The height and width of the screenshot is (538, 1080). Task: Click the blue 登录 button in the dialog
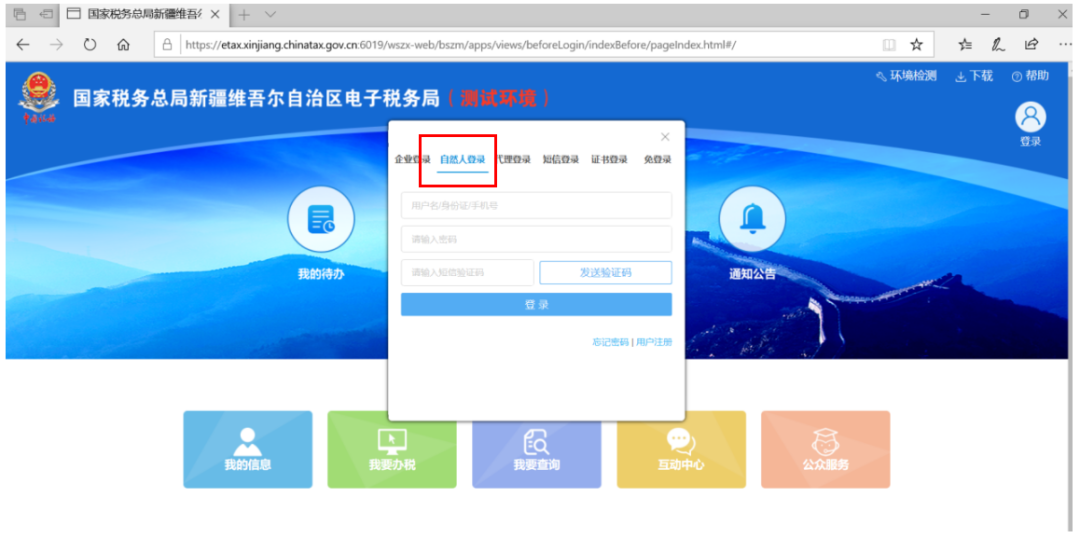point(537,304)
